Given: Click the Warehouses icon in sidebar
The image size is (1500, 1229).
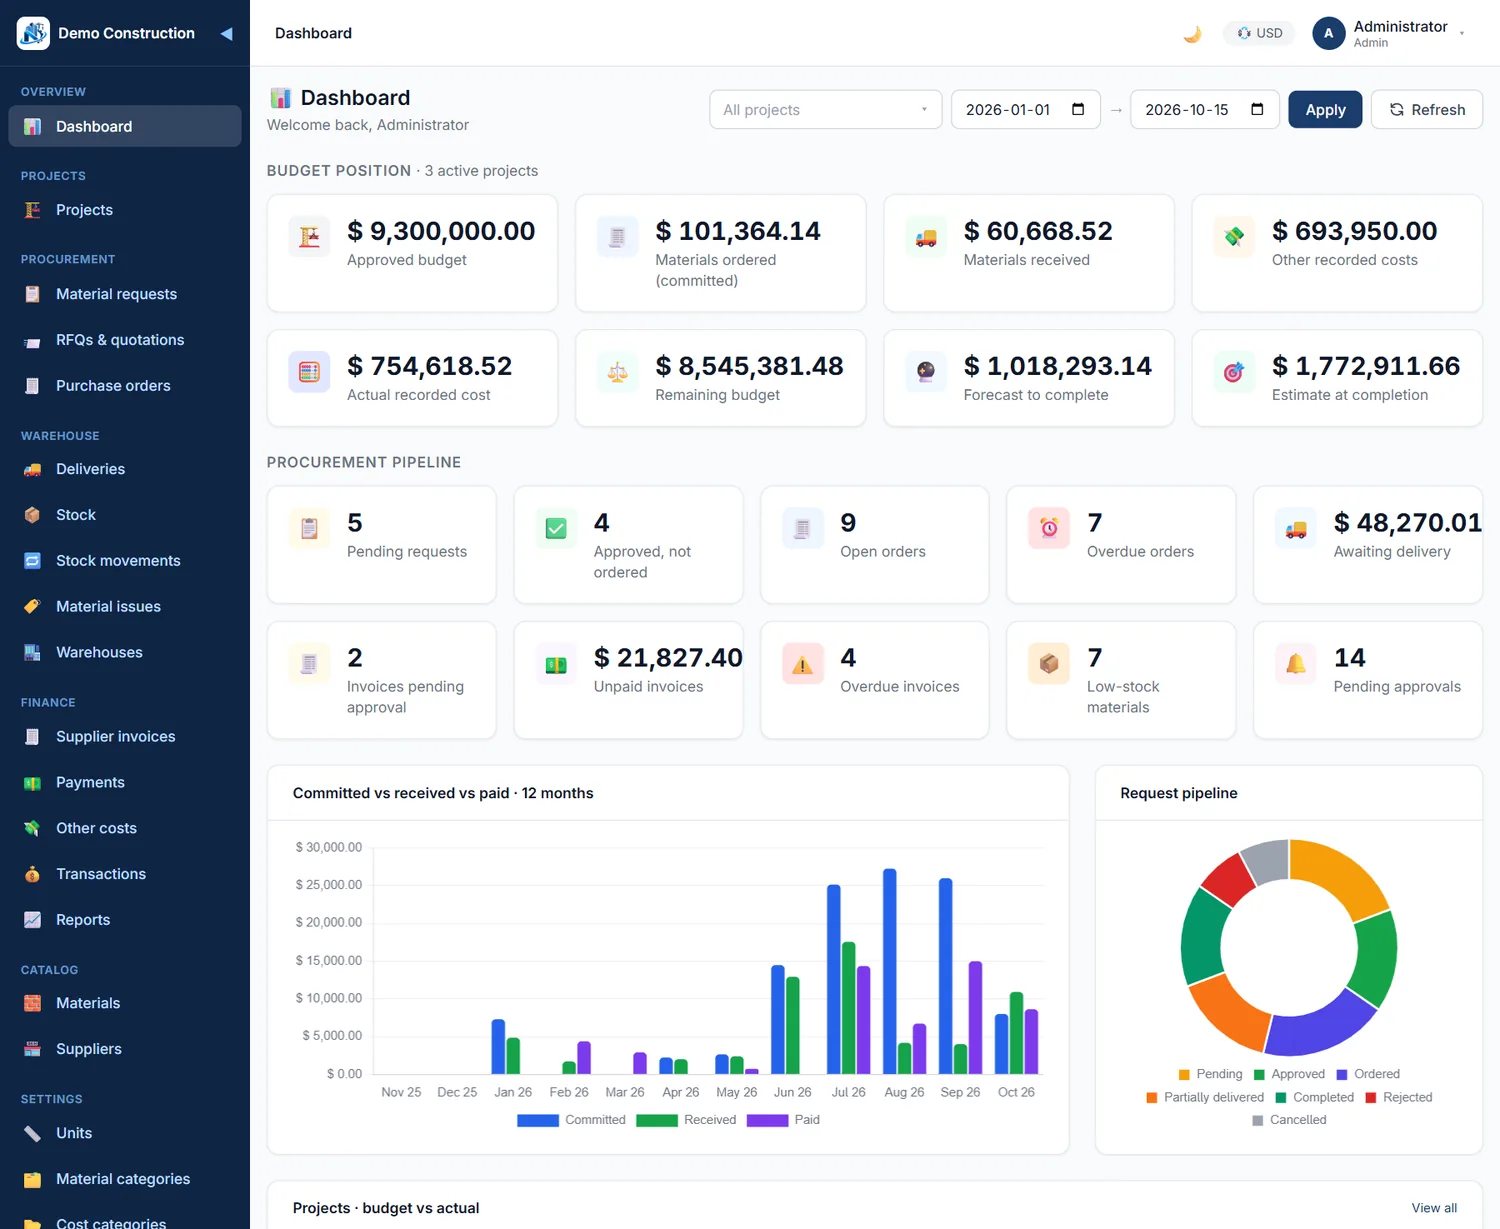Looking at the screenshot, I should coord(33,653).
